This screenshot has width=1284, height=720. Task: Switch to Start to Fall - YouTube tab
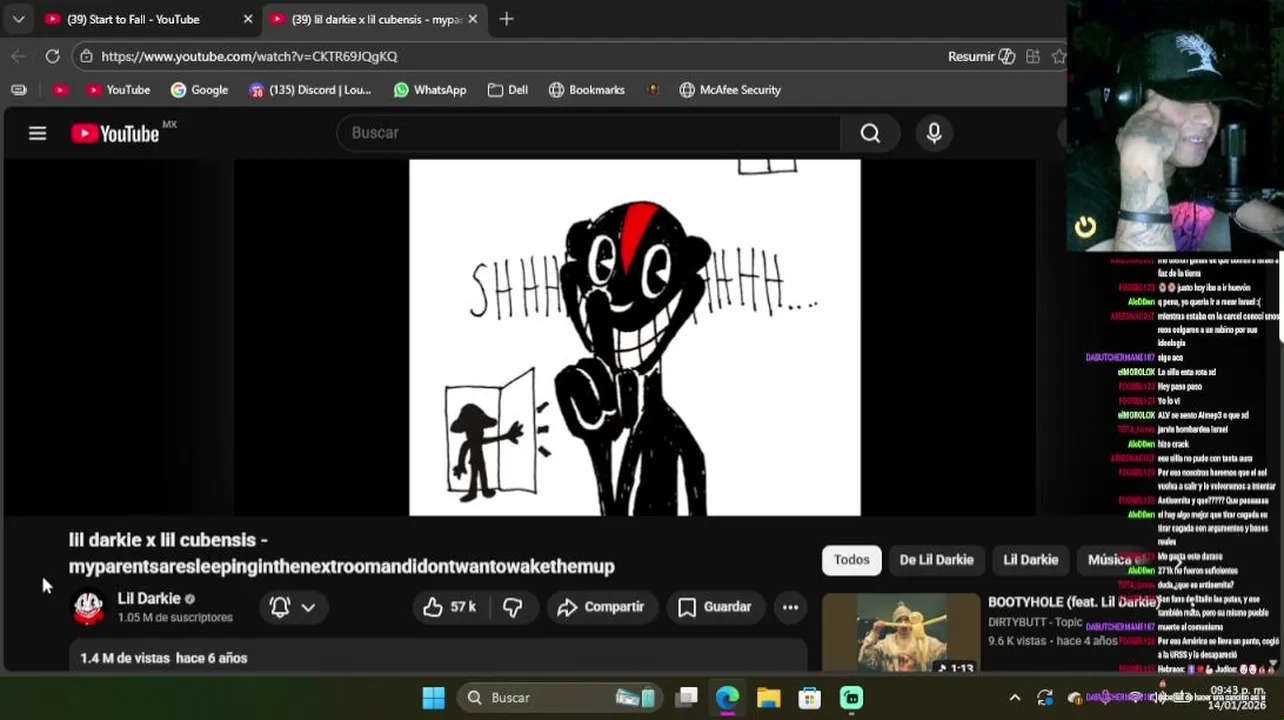click(x=133, y=19)
